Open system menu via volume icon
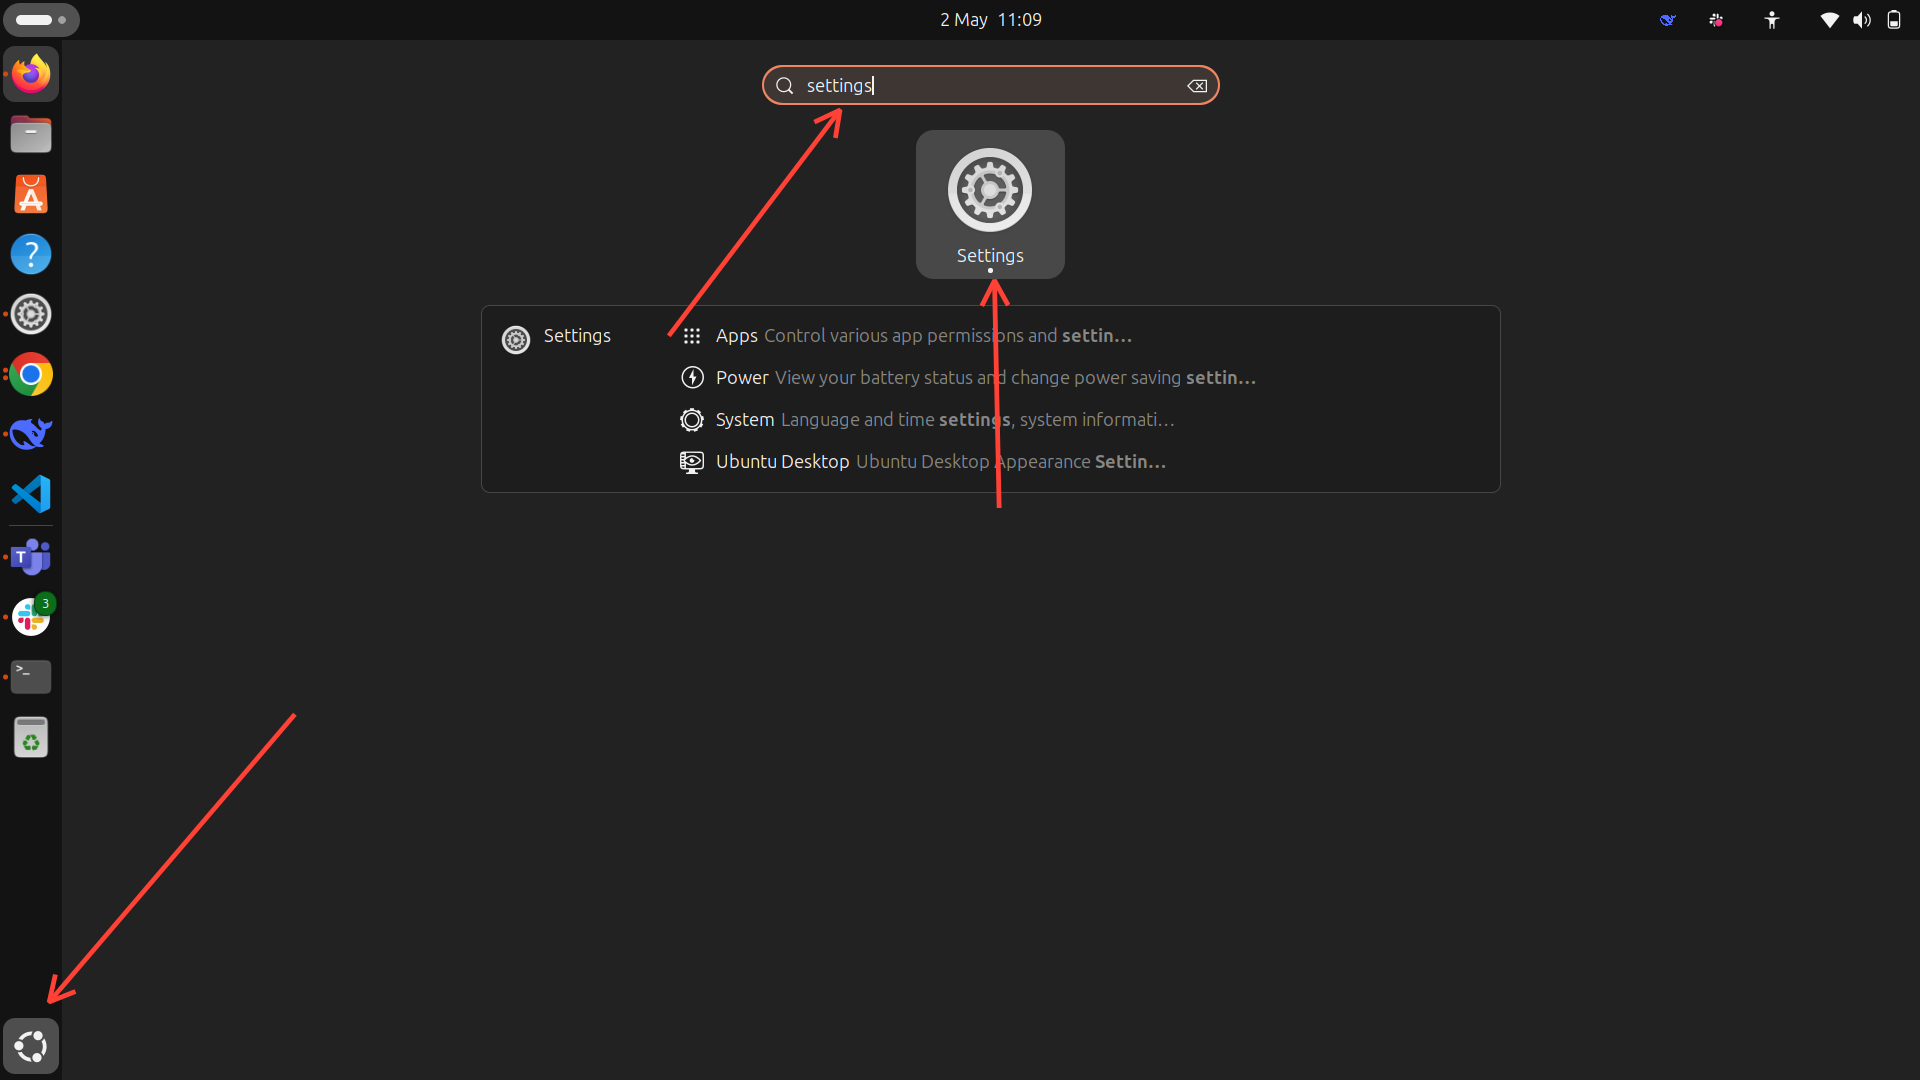The image size is (1920, 1080). click(x=1861, y=20)
